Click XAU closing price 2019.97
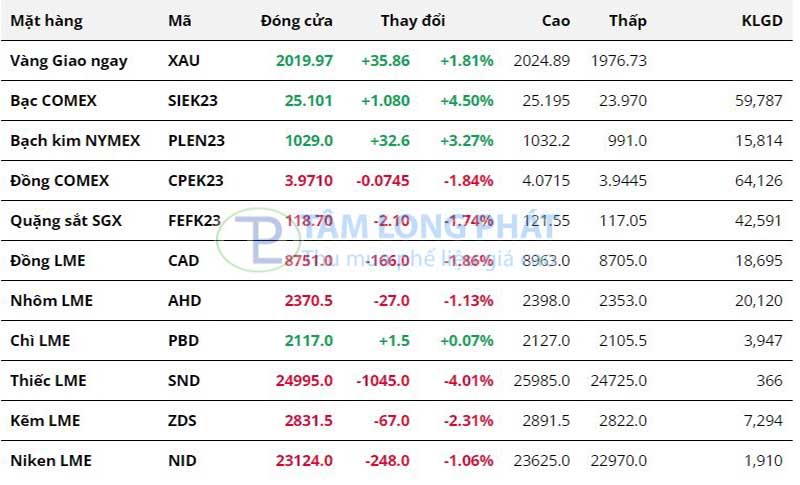Image resolution: width=800 pixels, height=485 pixels. pos(305,61)
